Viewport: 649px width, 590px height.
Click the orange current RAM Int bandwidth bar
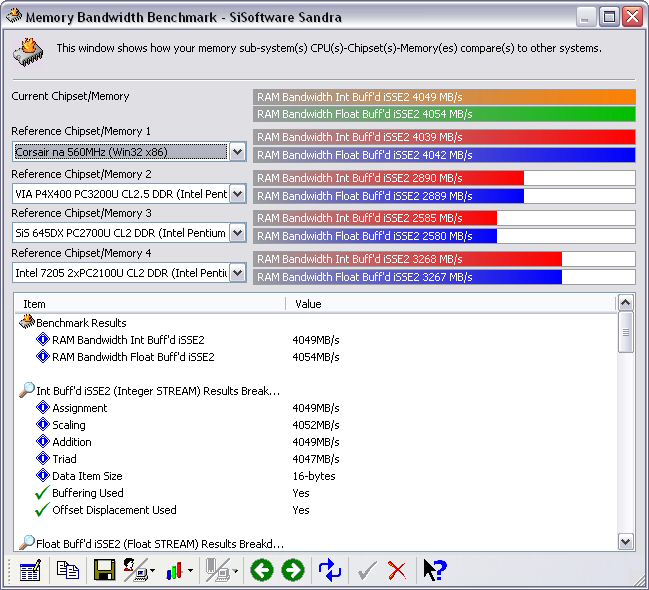click(444, 97)
